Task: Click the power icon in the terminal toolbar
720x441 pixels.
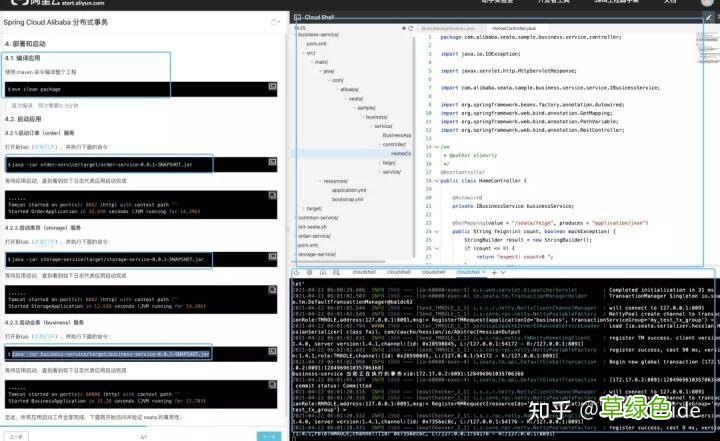Action: point(297,272)
